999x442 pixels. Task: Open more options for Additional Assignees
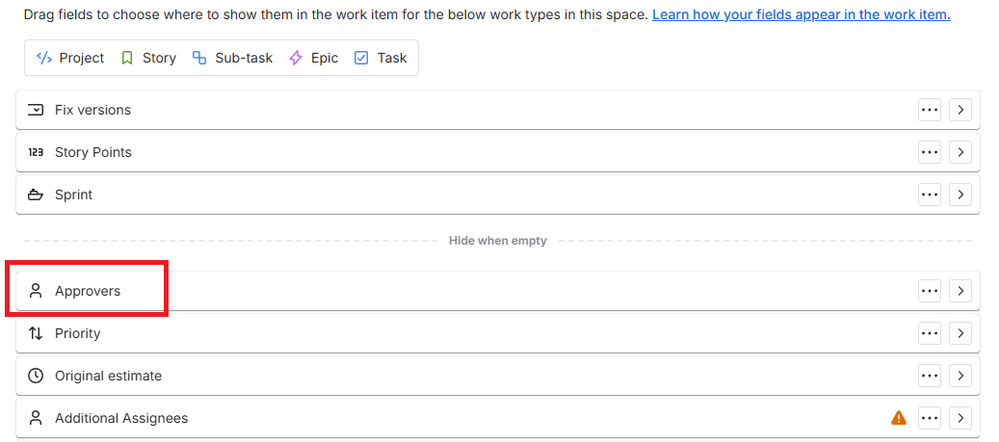pyautogui.click(x=930, y=418)
